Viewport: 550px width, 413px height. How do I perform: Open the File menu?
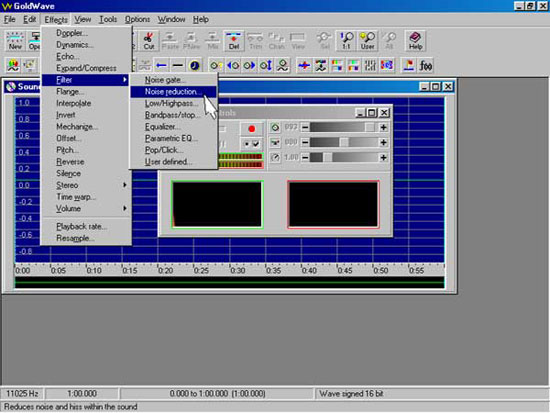9,19
